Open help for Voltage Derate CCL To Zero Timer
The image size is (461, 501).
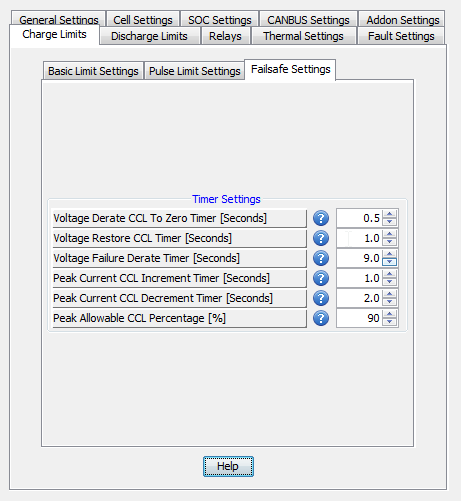click(321, 218)
